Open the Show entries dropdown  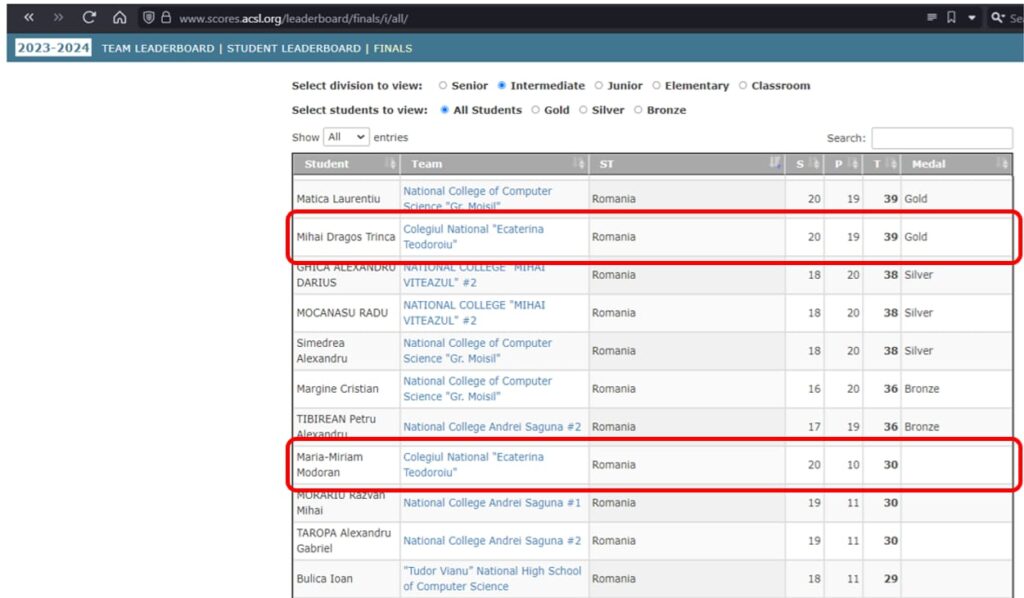pos(346,137)
